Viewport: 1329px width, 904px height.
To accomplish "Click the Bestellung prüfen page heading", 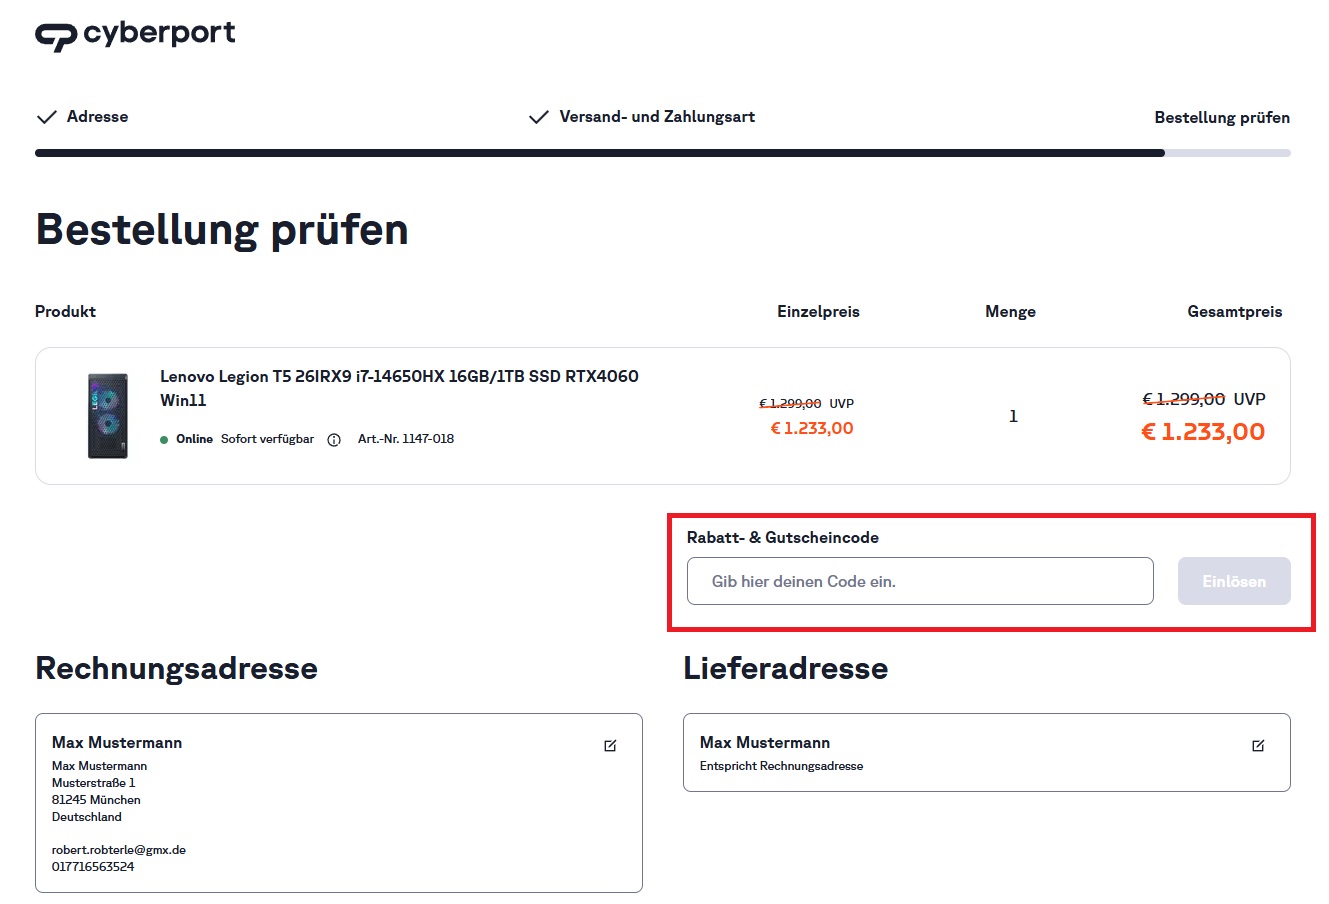I will tap(222, 229).
